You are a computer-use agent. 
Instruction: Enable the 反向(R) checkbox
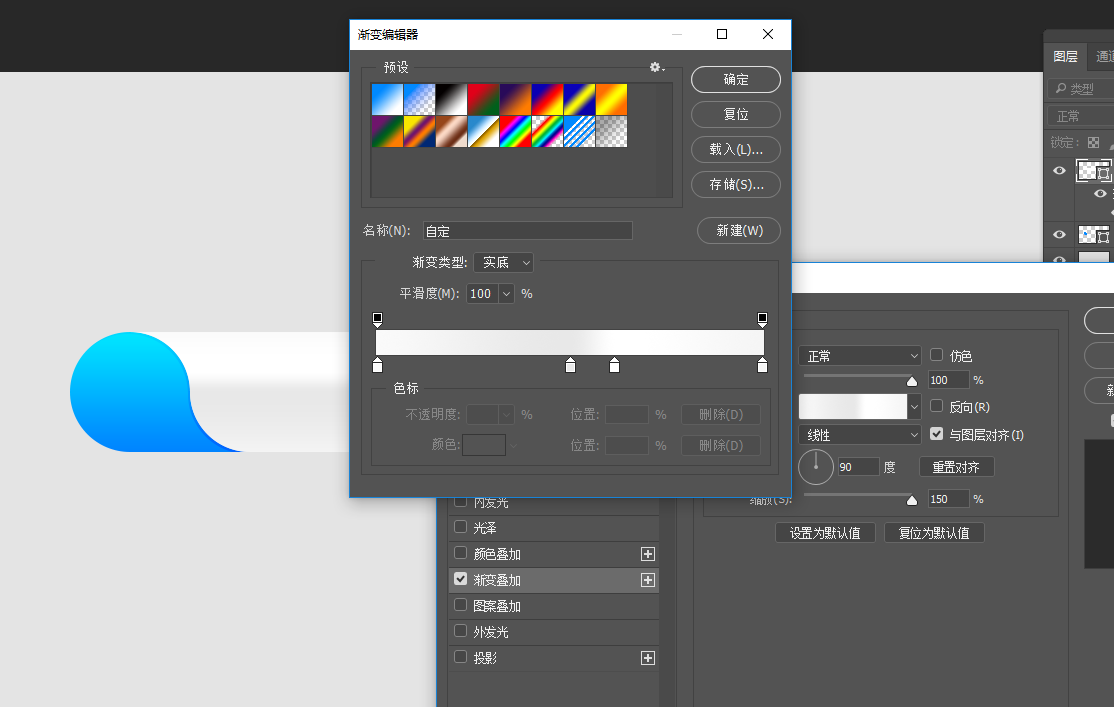[936, 406]
